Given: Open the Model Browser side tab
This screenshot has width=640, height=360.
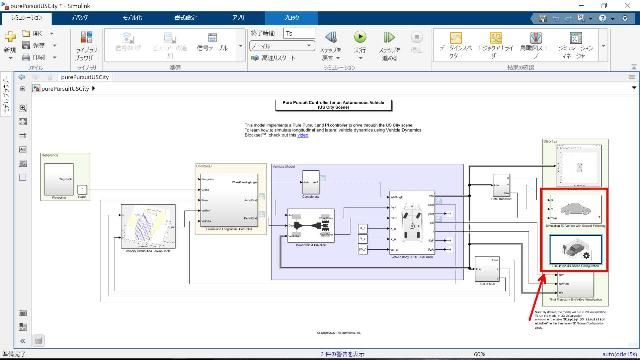Looking at the screenshot, I should pyautogui.click(x=6, y=95).
